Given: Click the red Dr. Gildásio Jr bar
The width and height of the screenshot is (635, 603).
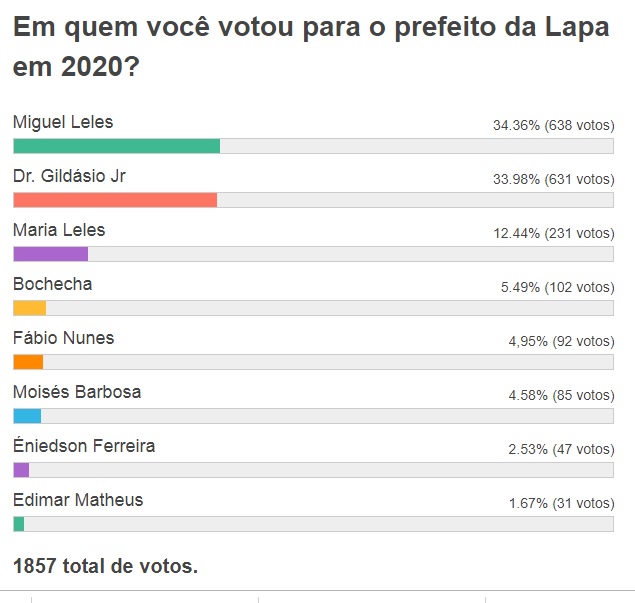Looking at the screenshot, I should [x=115, y=200].
